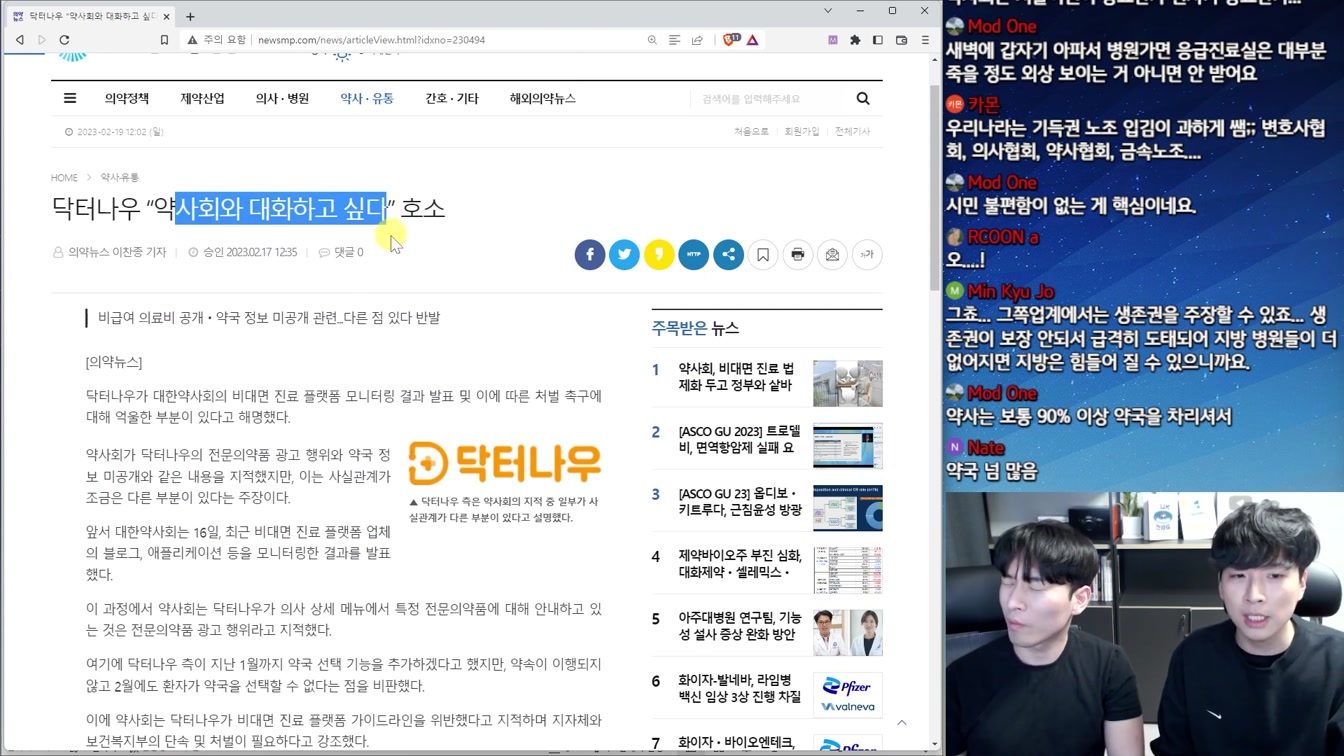The width and height of the screenshot is (1344, 756).
Task: Open 약사유통 breadcrumb
Action: [119, 178]
